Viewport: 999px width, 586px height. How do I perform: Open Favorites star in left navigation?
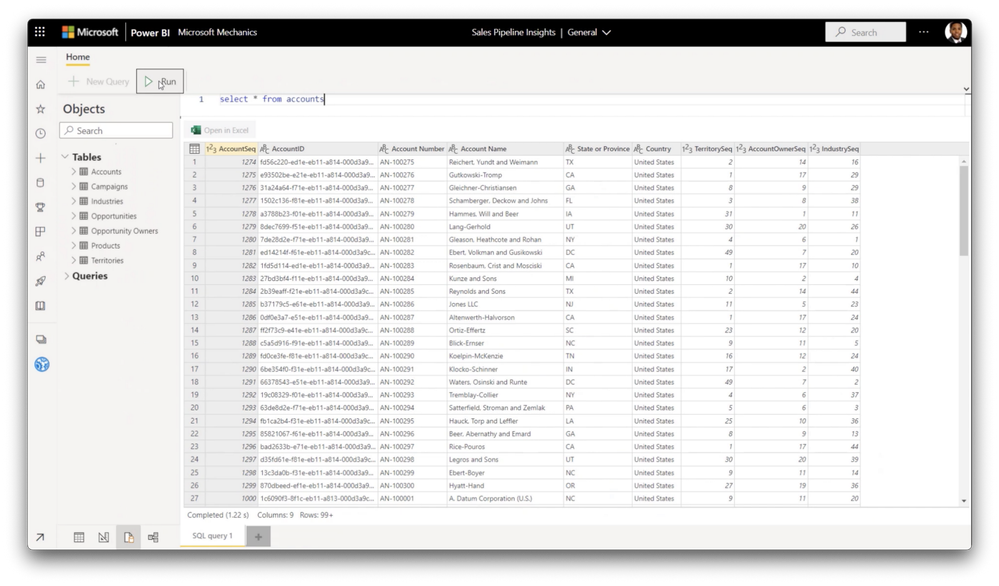click(41, 109)
